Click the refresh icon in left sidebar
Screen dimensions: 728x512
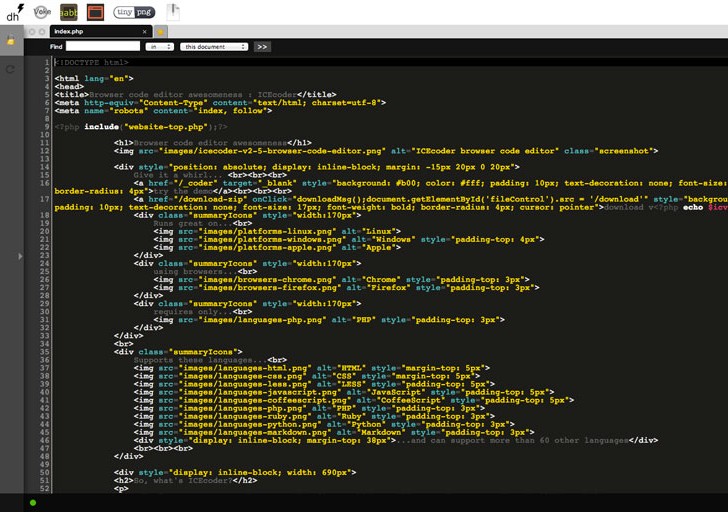click(x=11, y=69)
